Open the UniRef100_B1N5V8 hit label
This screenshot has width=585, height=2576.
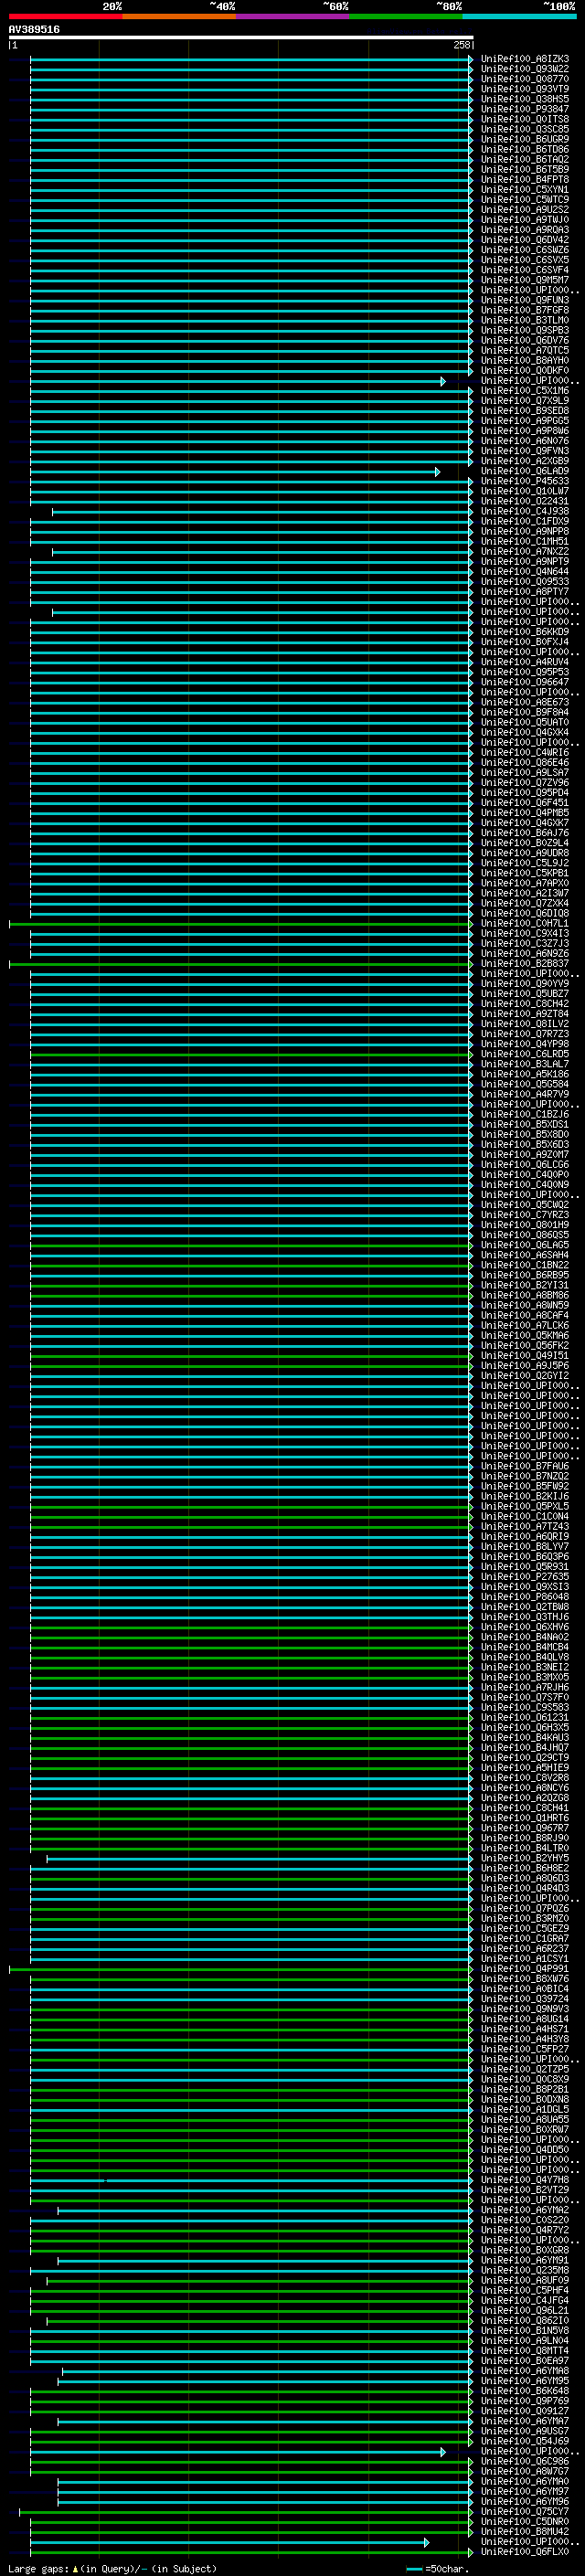click(x=524, y=2331)
